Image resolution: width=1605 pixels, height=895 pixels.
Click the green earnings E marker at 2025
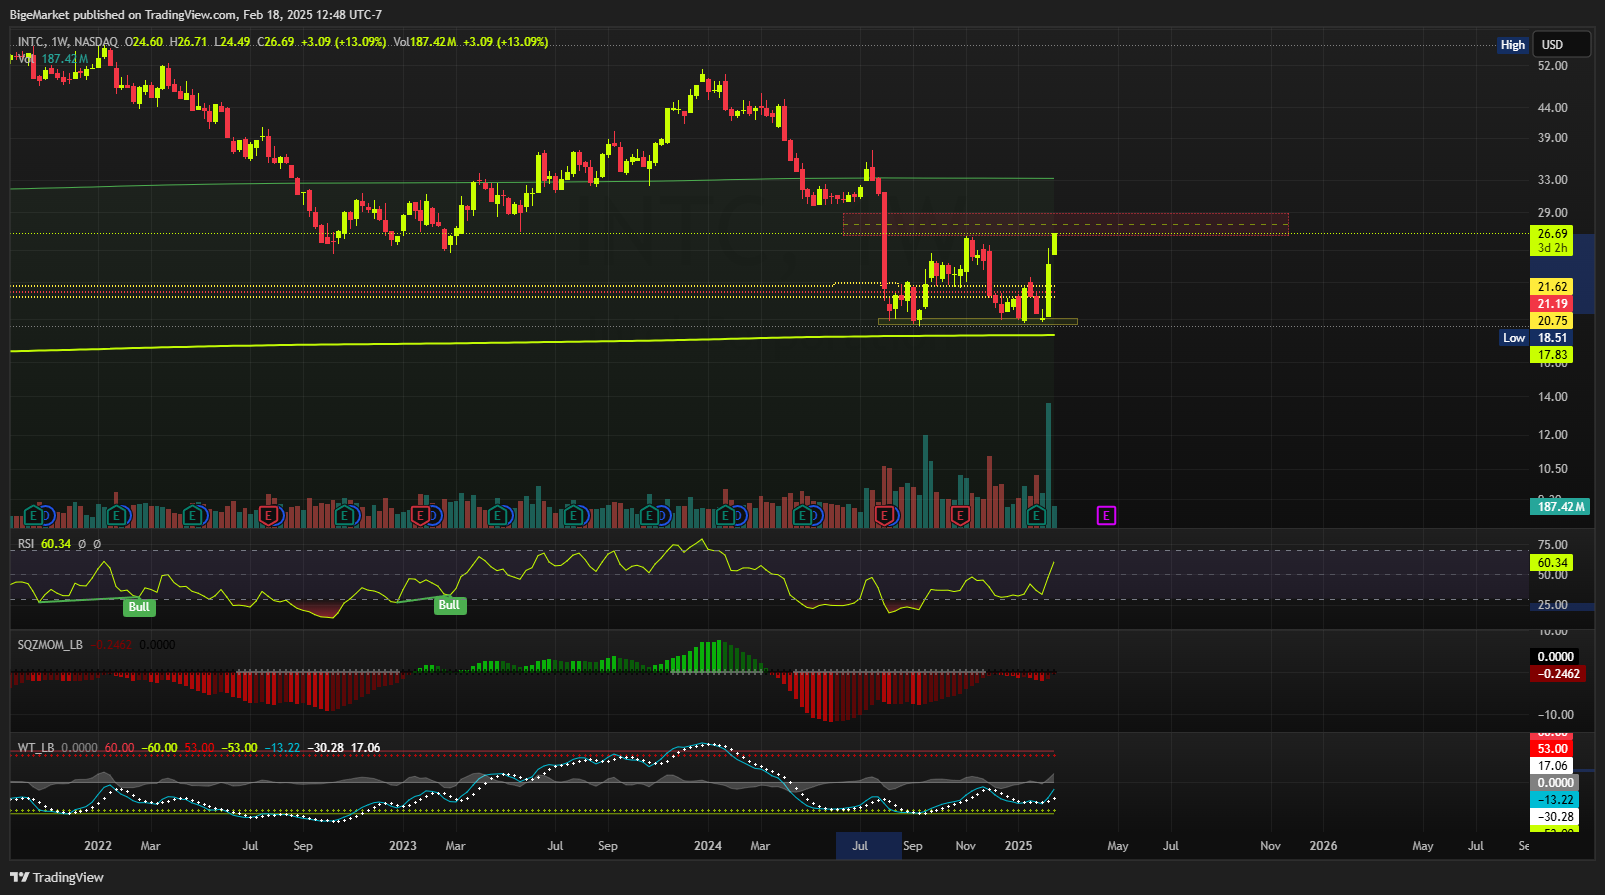pyautogui.click(x=1037, y=515)
